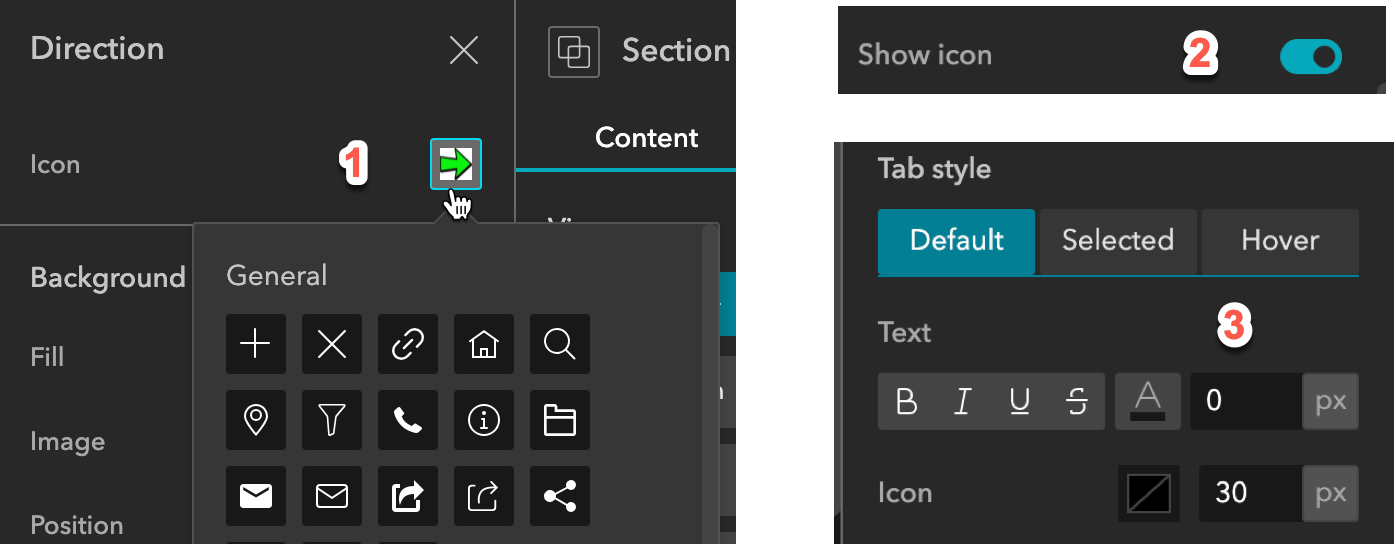1396x544 pixels.
Task: Open the text color picker
Action: pos(1147,402)
